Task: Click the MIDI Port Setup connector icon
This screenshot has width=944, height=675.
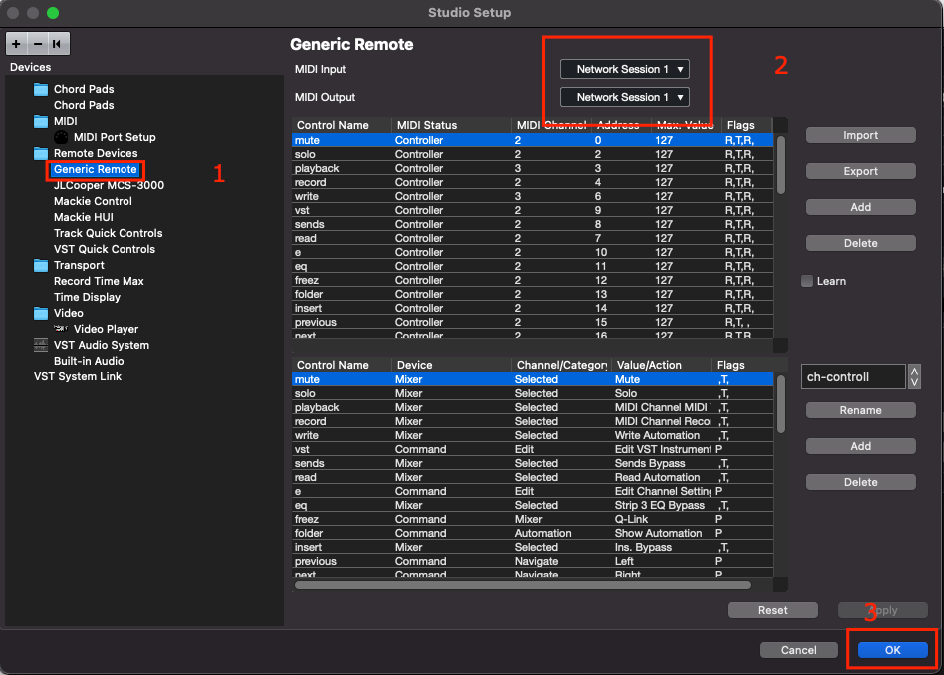Action: click(61, 137)
